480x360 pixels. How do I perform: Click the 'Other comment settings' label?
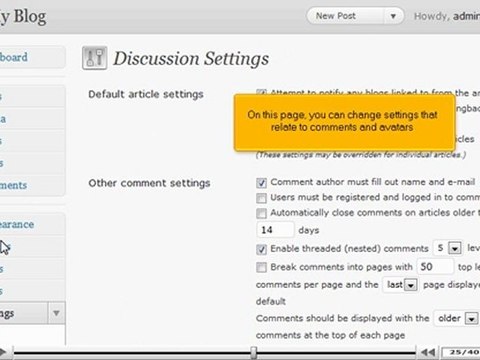149,183
